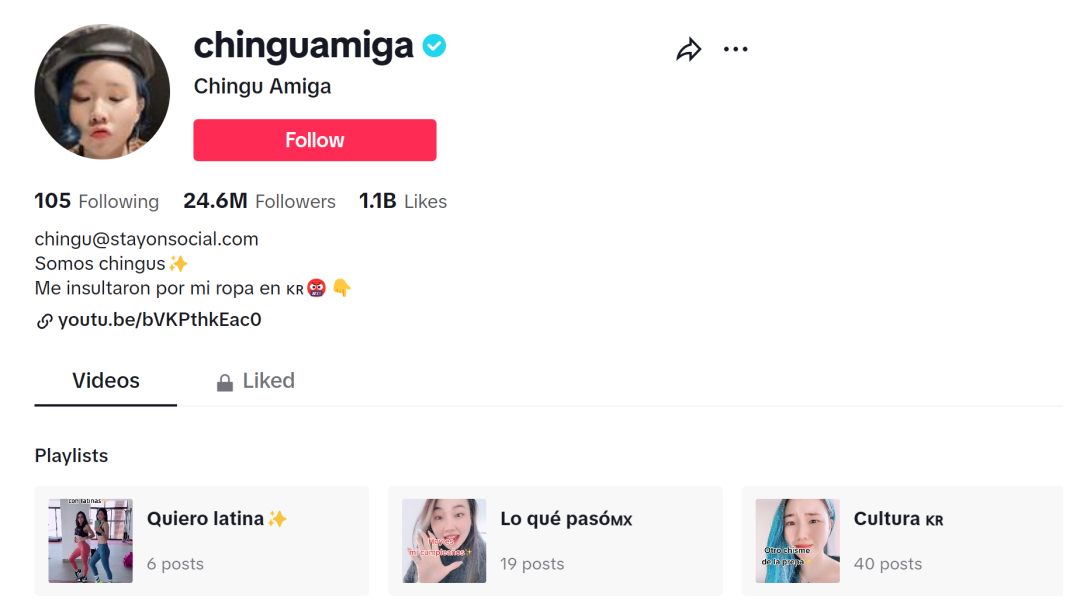Click the 1.1B Likes count
The height and width of the screenshot is (604, 1080).
pyautogui.click(x=403, y=201)
